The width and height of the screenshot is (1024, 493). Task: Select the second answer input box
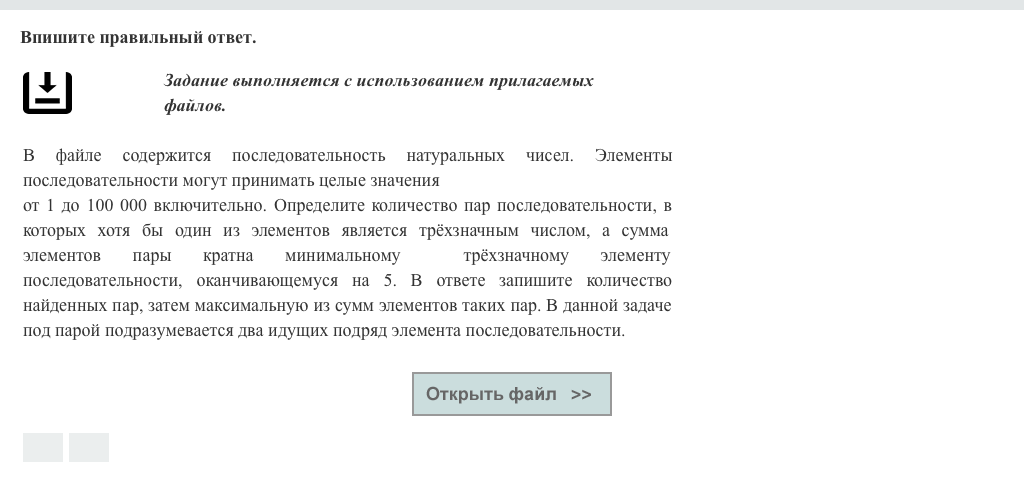89,448
